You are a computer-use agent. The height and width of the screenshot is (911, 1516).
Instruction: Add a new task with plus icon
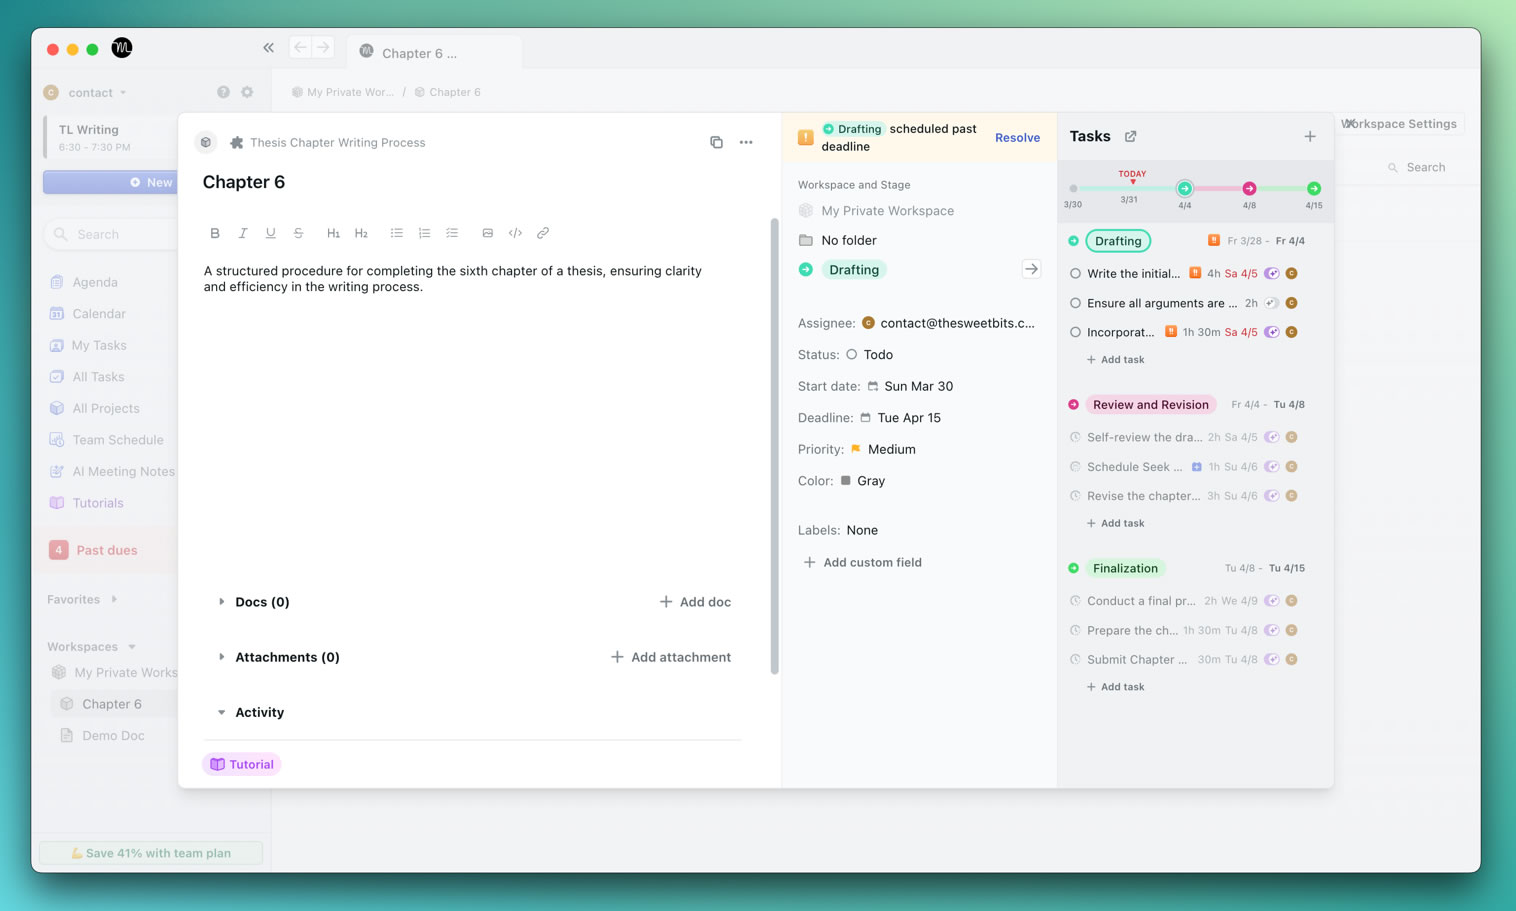[x=1309, y=136]
